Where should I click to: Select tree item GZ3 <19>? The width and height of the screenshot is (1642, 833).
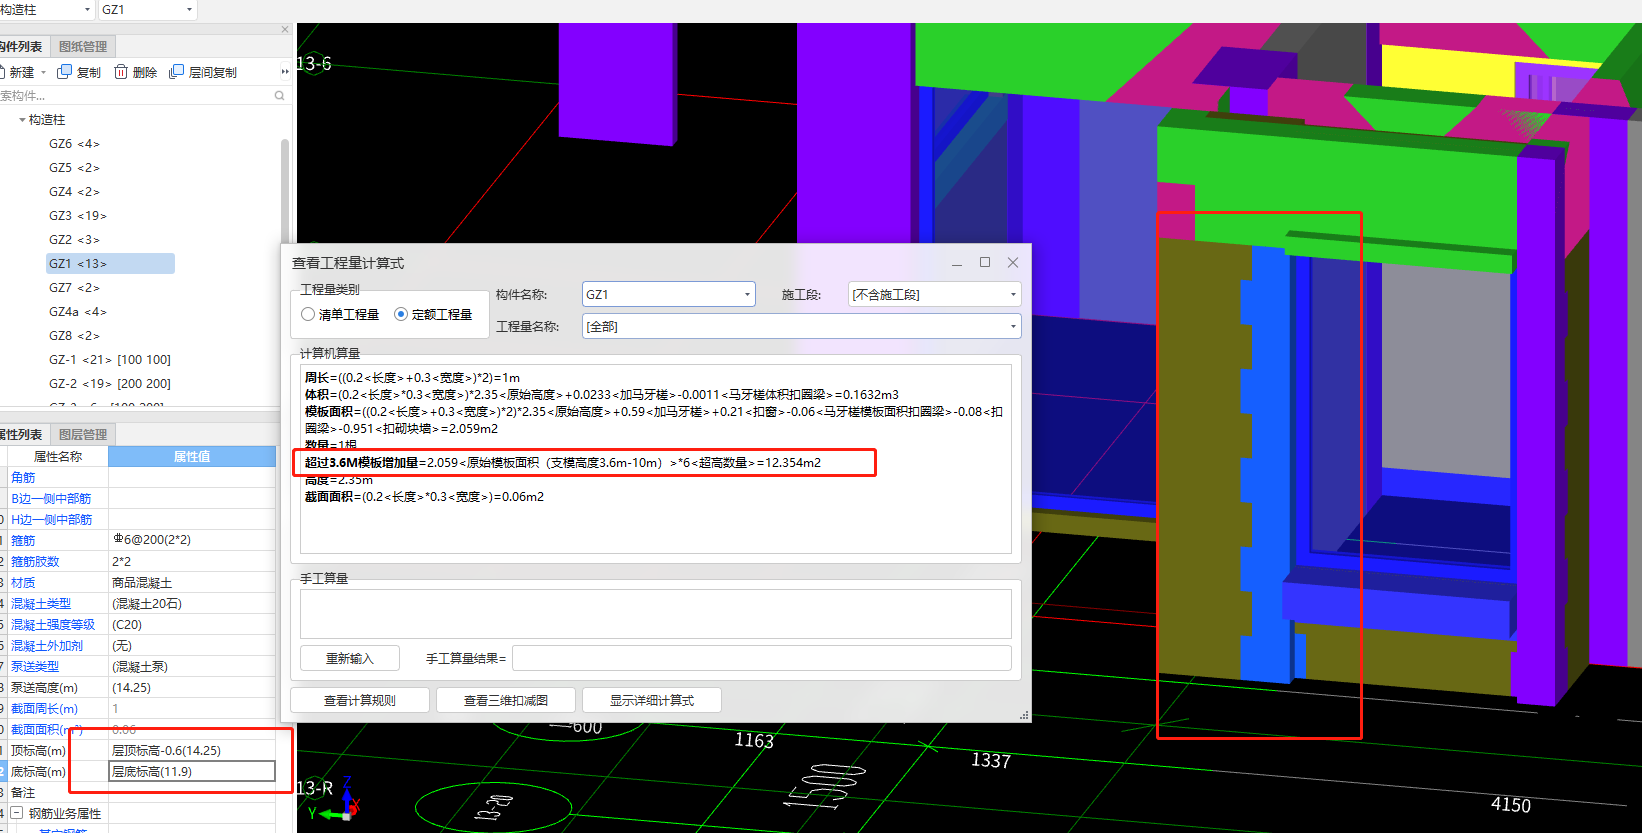click(78, 216)
